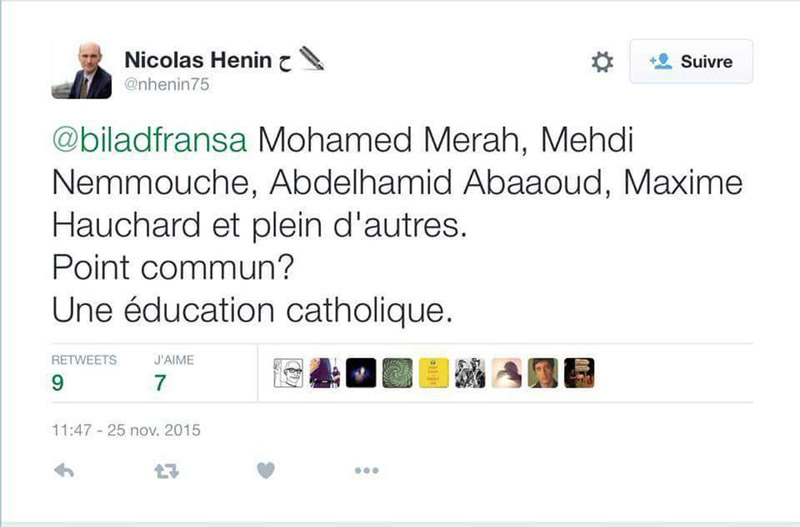Click the reply arrow icon
Viewport: 800px width, 527px height.
coord(63,470)
